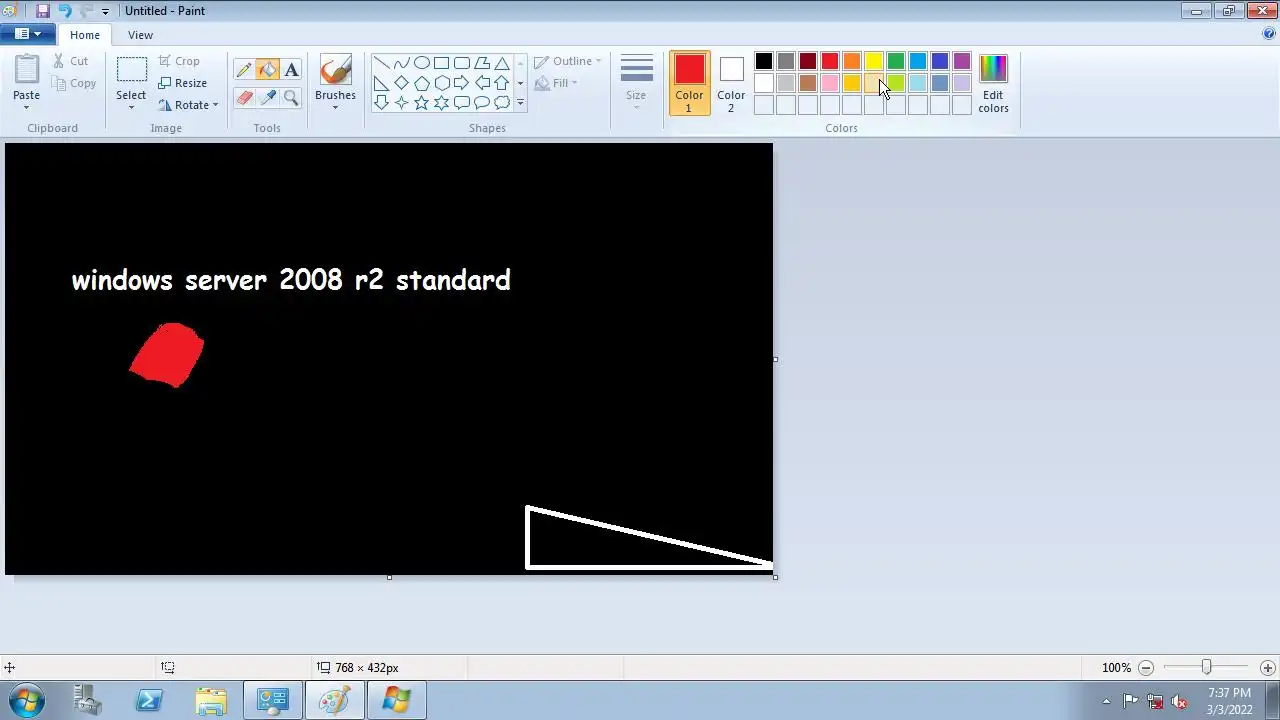Pick the pink (rose) color swatch
This screenshot has width=1280, height=720.
coord(830,84)
